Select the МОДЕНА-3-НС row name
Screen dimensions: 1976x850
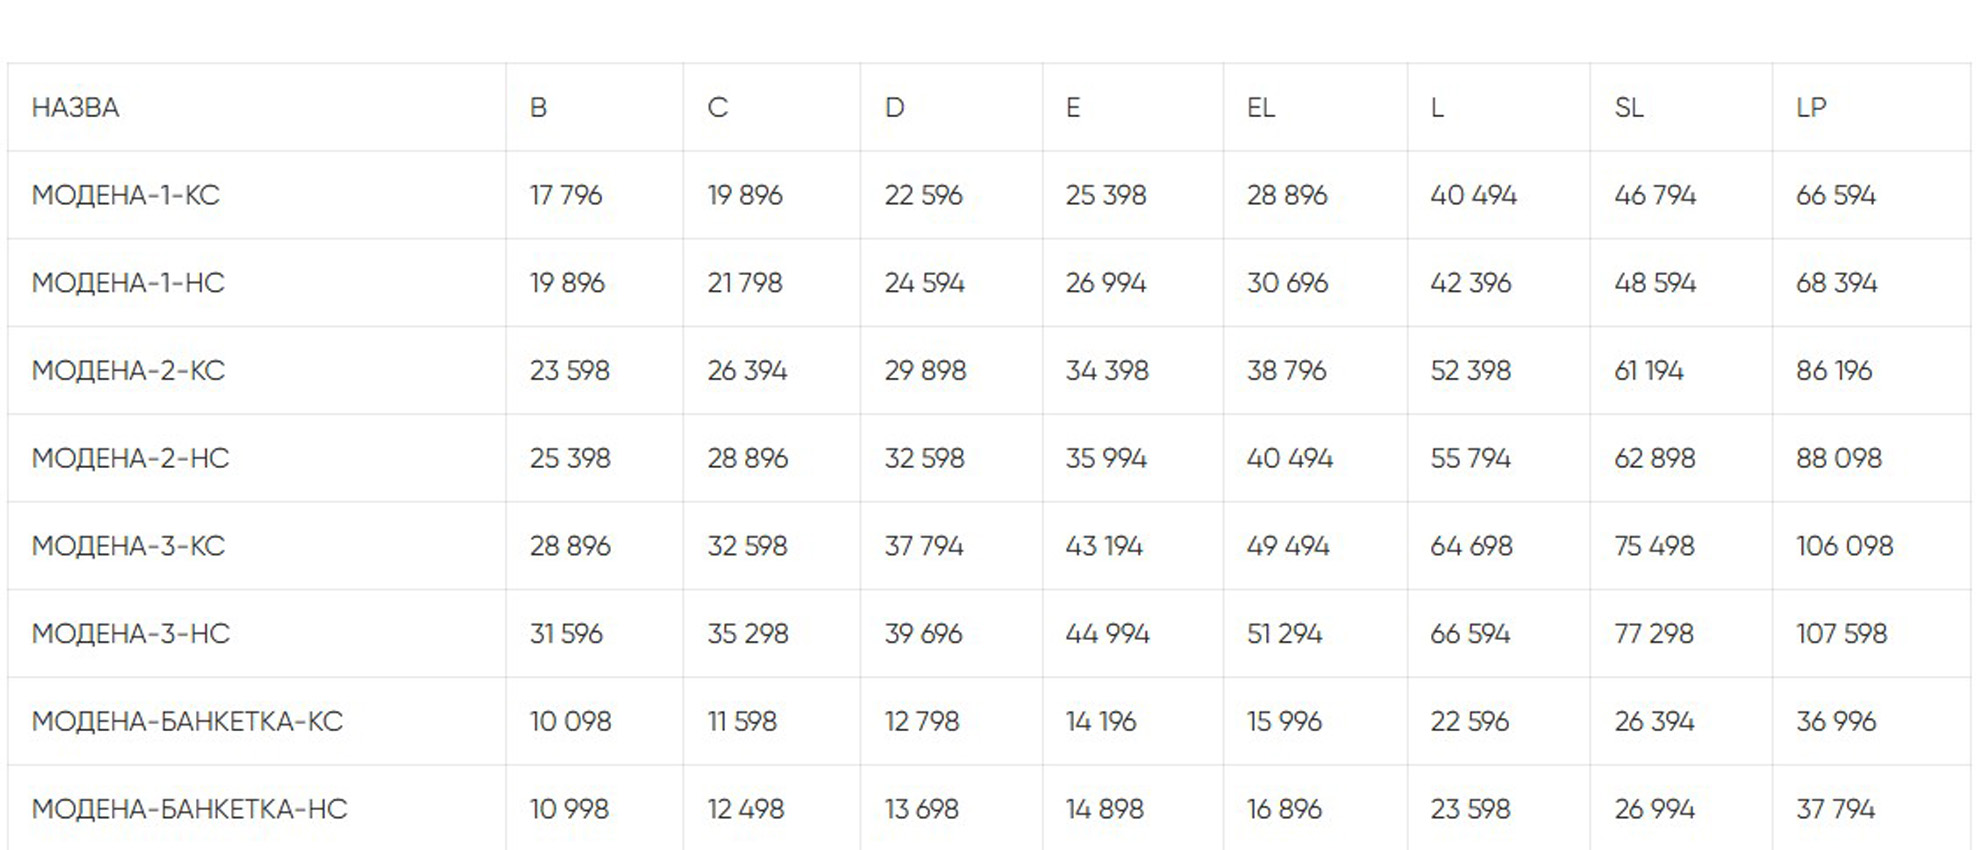pyautogui.click(x=130, y=634)
